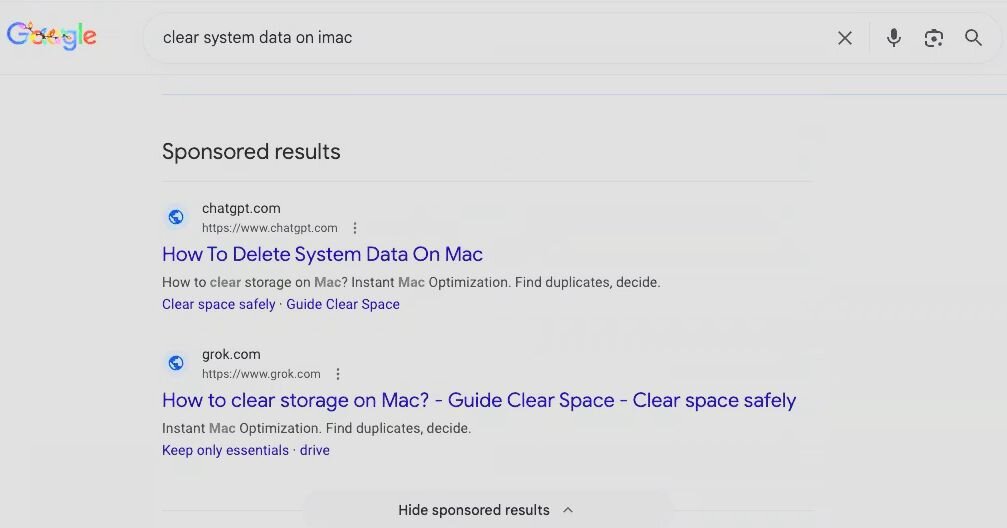1007x528 pixels.
Task: Start voice search with microphone icon
Action: click(x=893, y=38)
